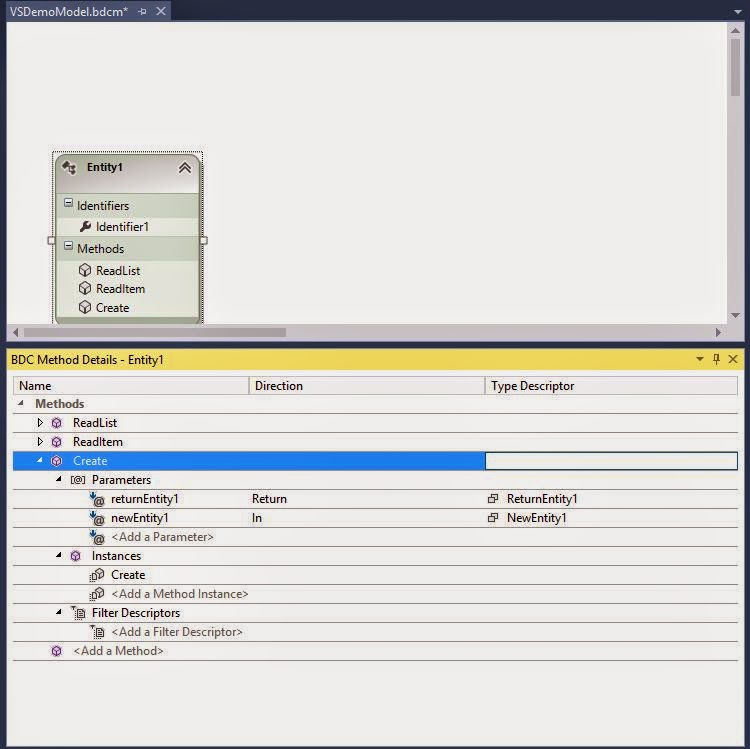Click the diagram vertical scrollbar up arrow
The width and height of the screenshot is (750, 749).
pos(736,31)
